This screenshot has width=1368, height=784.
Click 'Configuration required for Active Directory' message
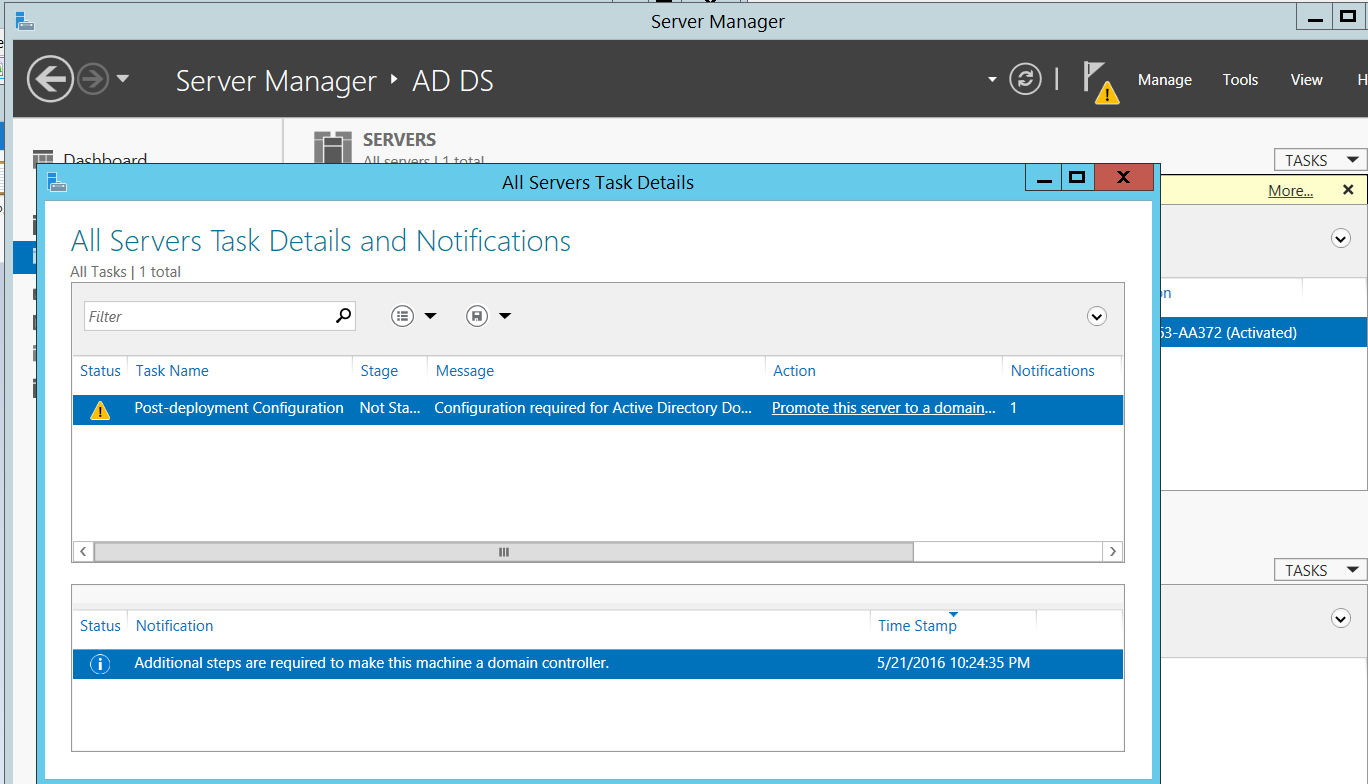593,408
